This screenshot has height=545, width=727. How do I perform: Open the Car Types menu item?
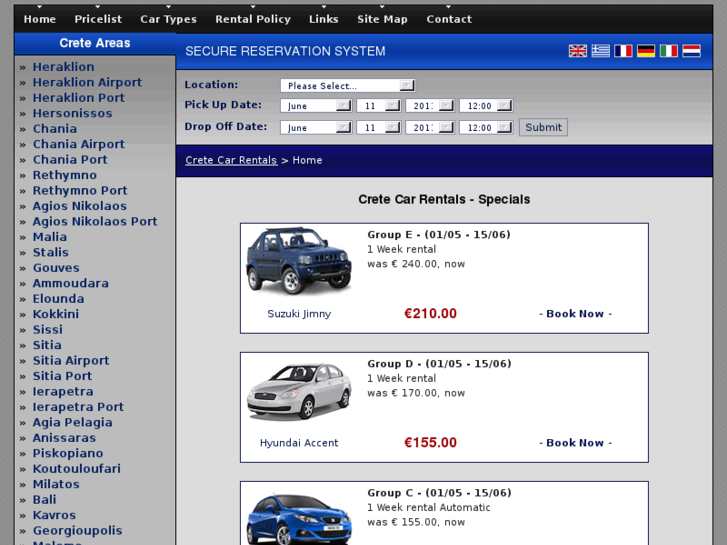coord(168,19)
